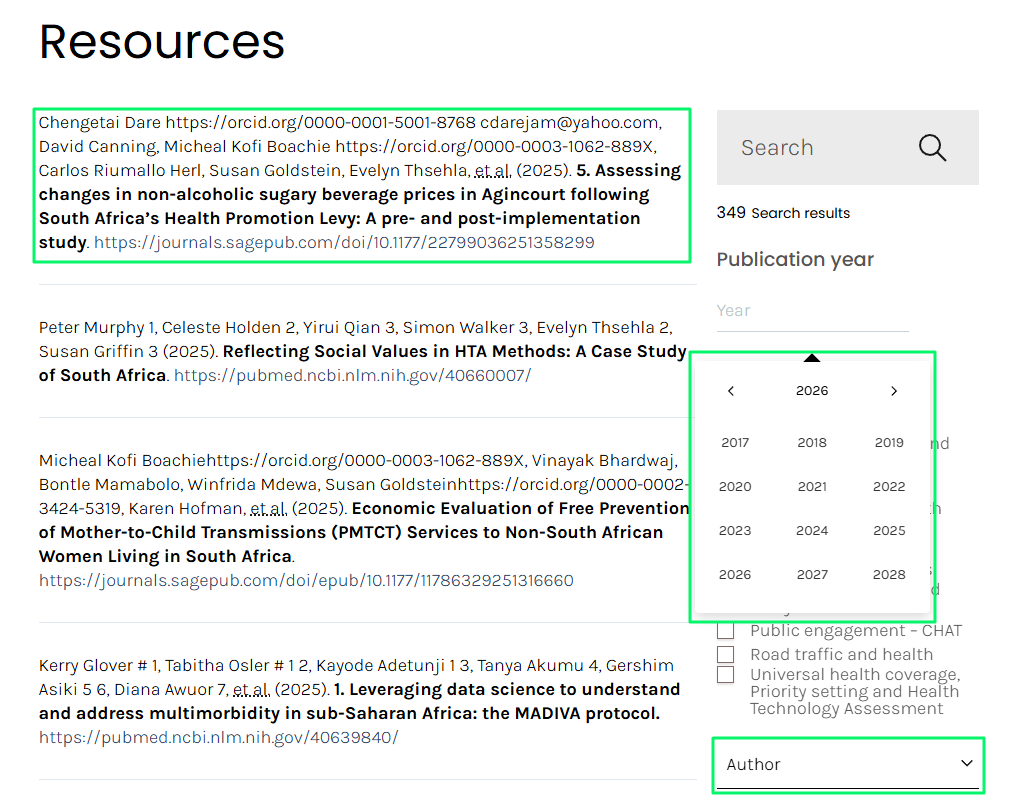Select year 2019 in the picker
Screen dimensions: 1012x802
coord(889,443)
